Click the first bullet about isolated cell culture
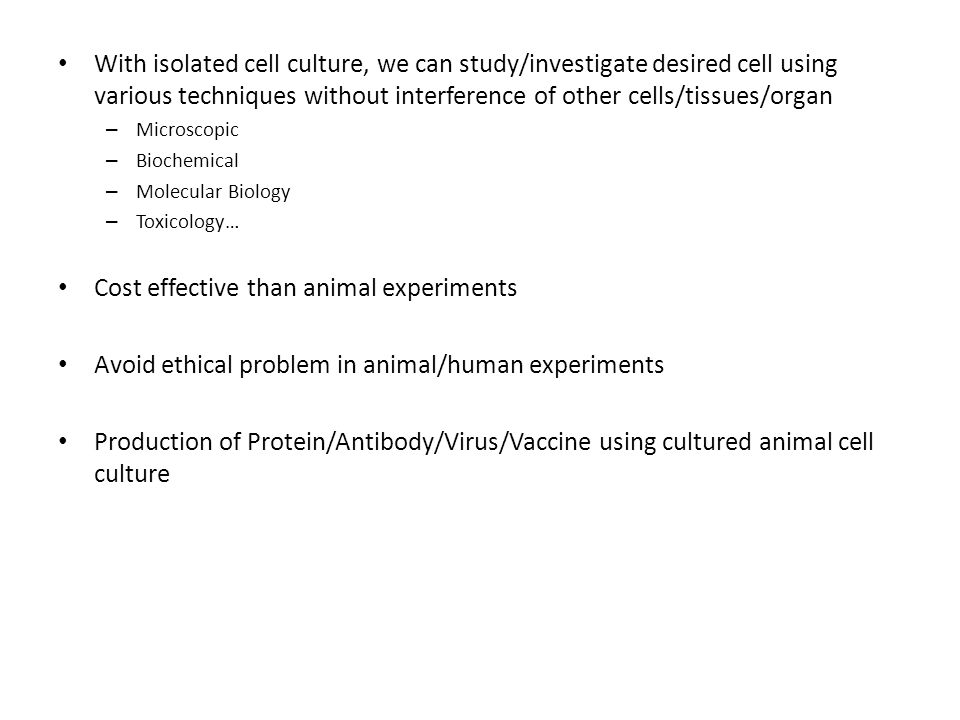960x720 pixels. 465,80
